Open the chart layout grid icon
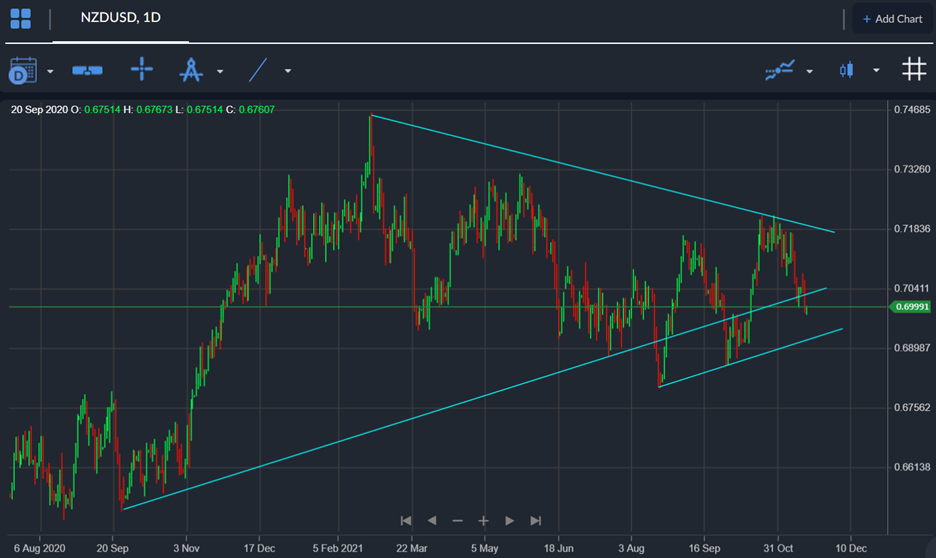The height and width of the screenshot is (558, 936). (x=20, y=19)
